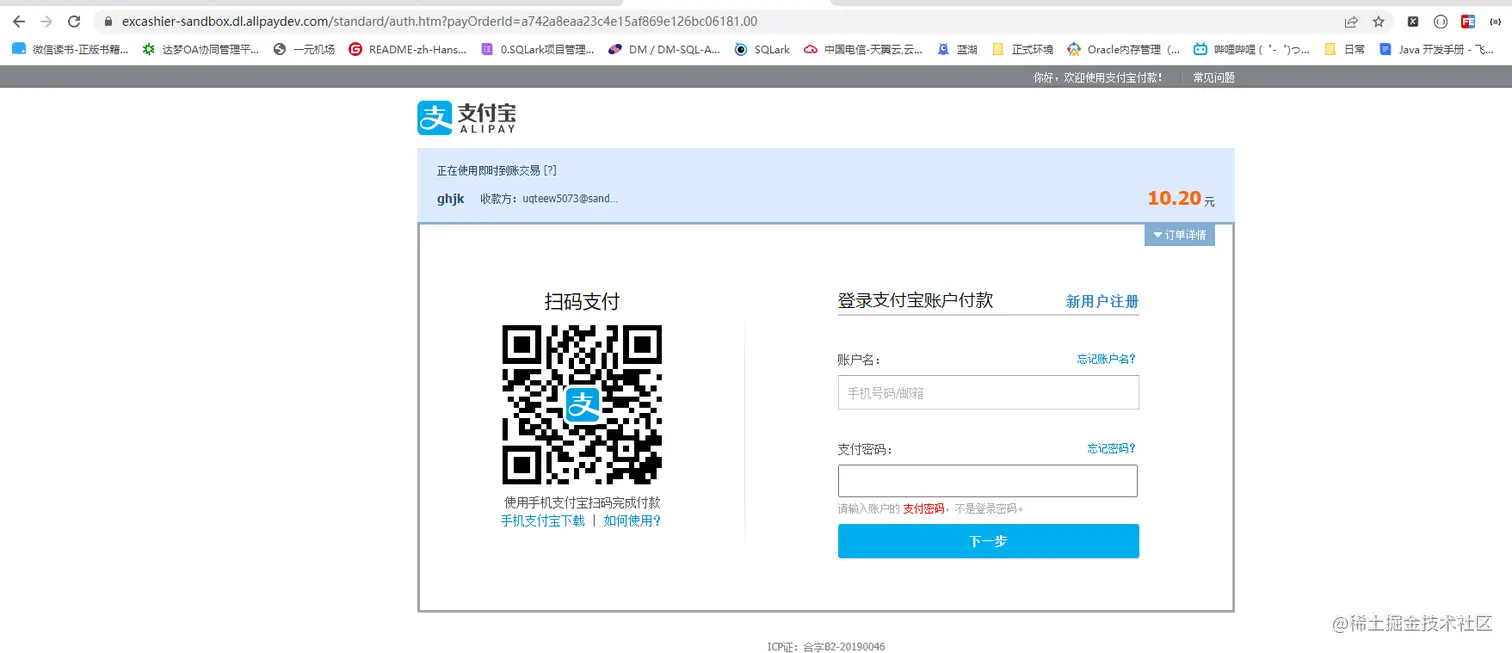
Task: Go back using the browser back arrow
Action: (18, 21)
